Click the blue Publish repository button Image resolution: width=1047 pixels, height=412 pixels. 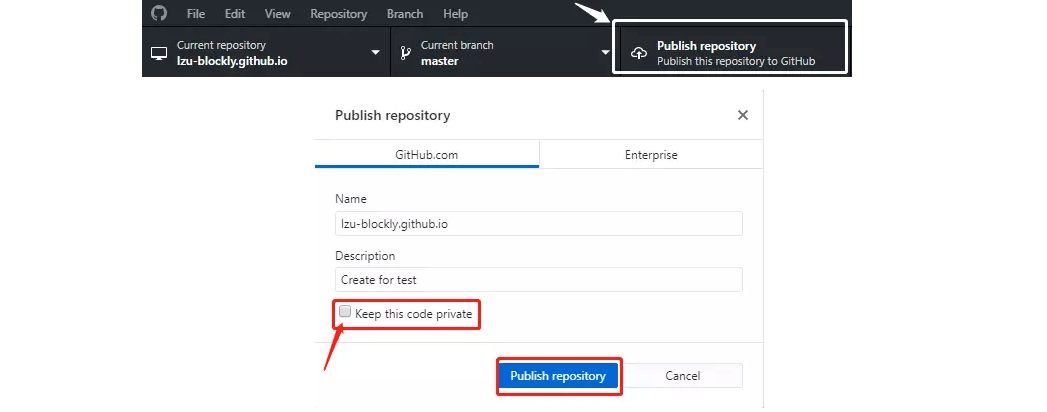(x=558, y=376)
